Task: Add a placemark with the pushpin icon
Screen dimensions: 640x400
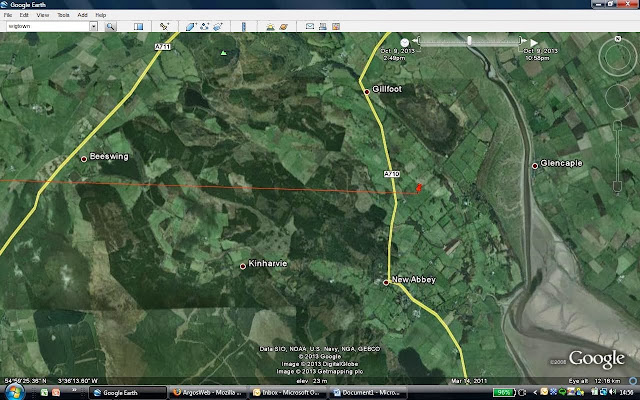Action: (164, 27)
